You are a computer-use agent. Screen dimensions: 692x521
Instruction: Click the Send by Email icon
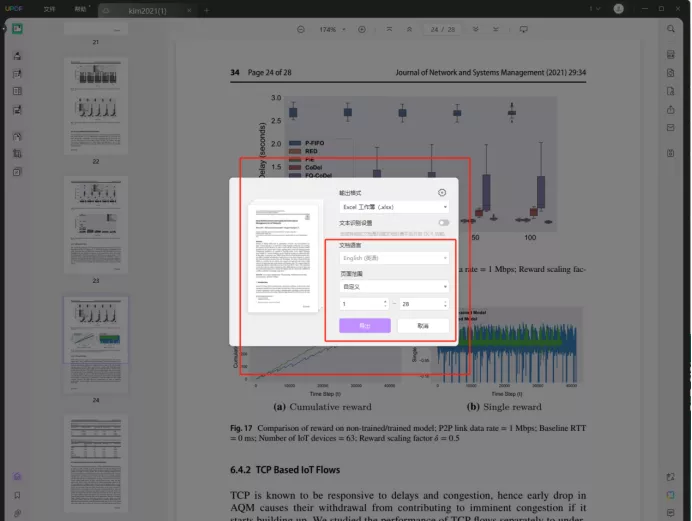[670, 127]
